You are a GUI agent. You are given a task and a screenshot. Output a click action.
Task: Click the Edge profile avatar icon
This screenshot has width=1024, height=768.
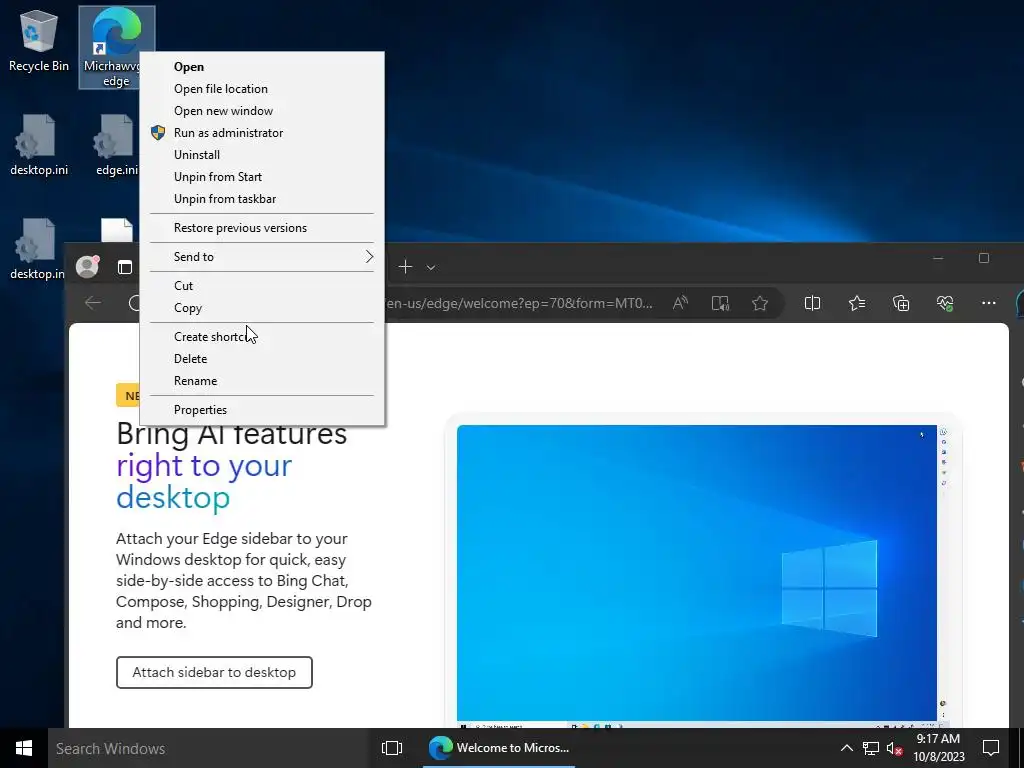(x=87, y=266)
